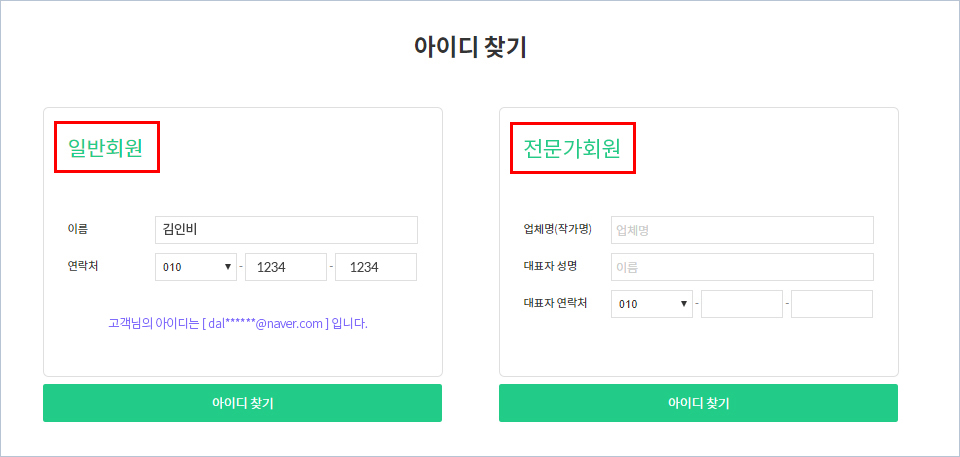Click the 아이디 찾기 button under 일반회원
The height and width of the screenshot is (457, 960).
pyautogui.click(x=242, y=403)
